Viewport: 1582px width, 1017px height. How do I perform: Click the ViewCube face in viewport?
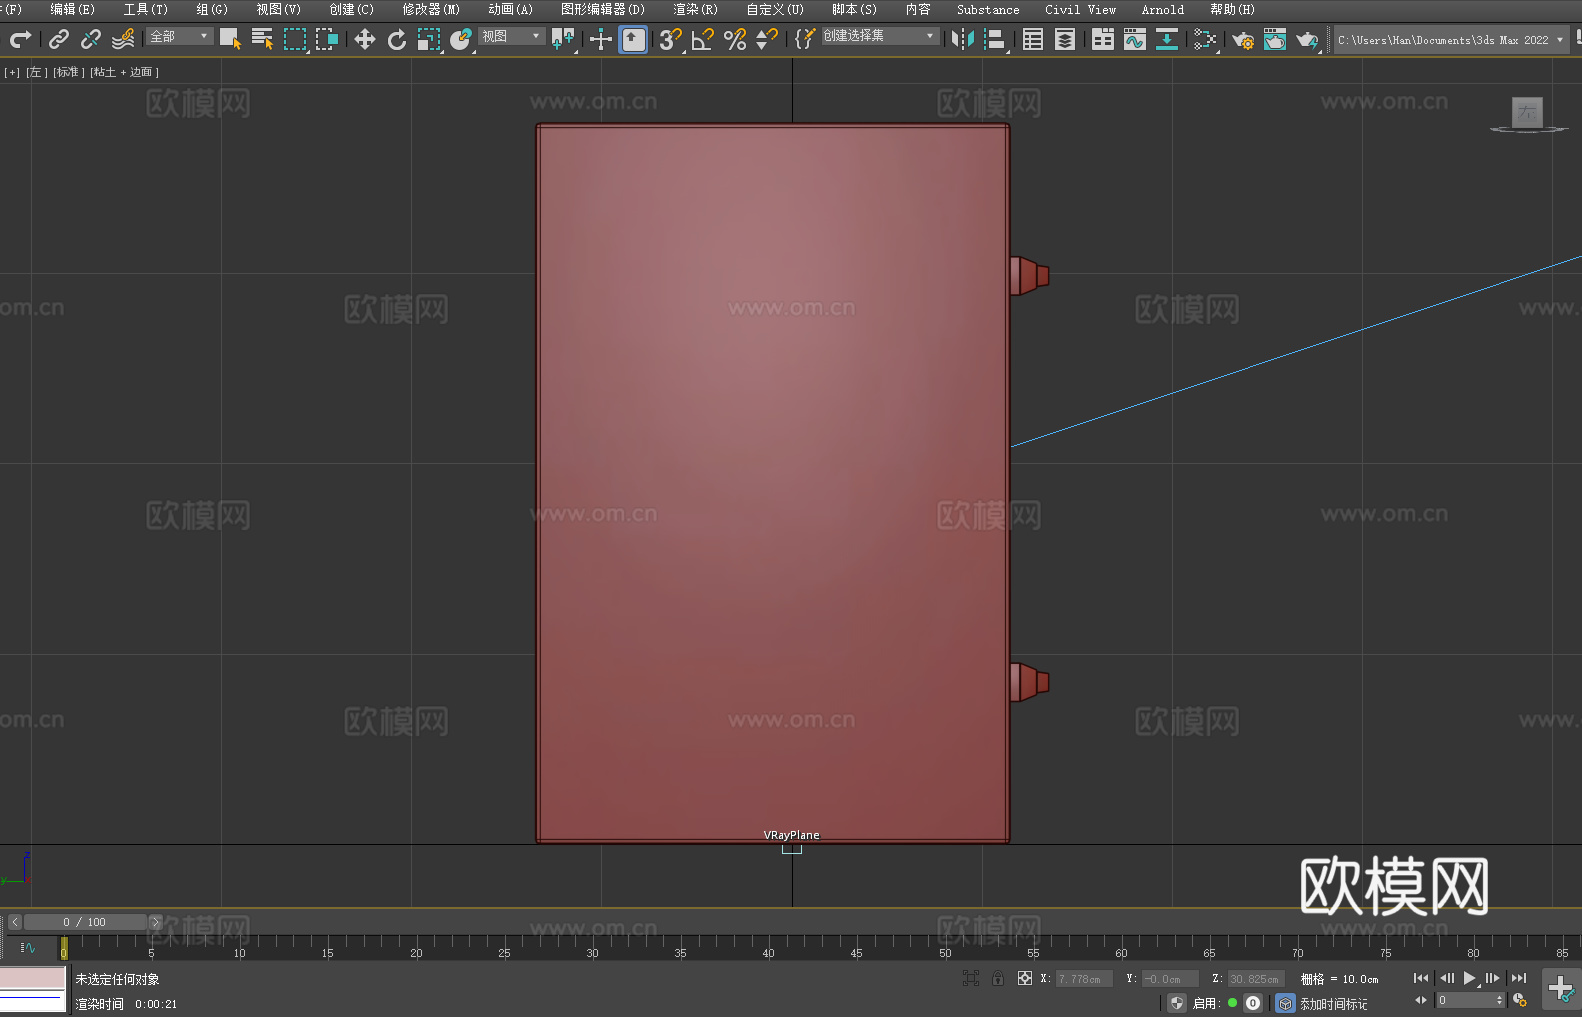pos(1527,112)
